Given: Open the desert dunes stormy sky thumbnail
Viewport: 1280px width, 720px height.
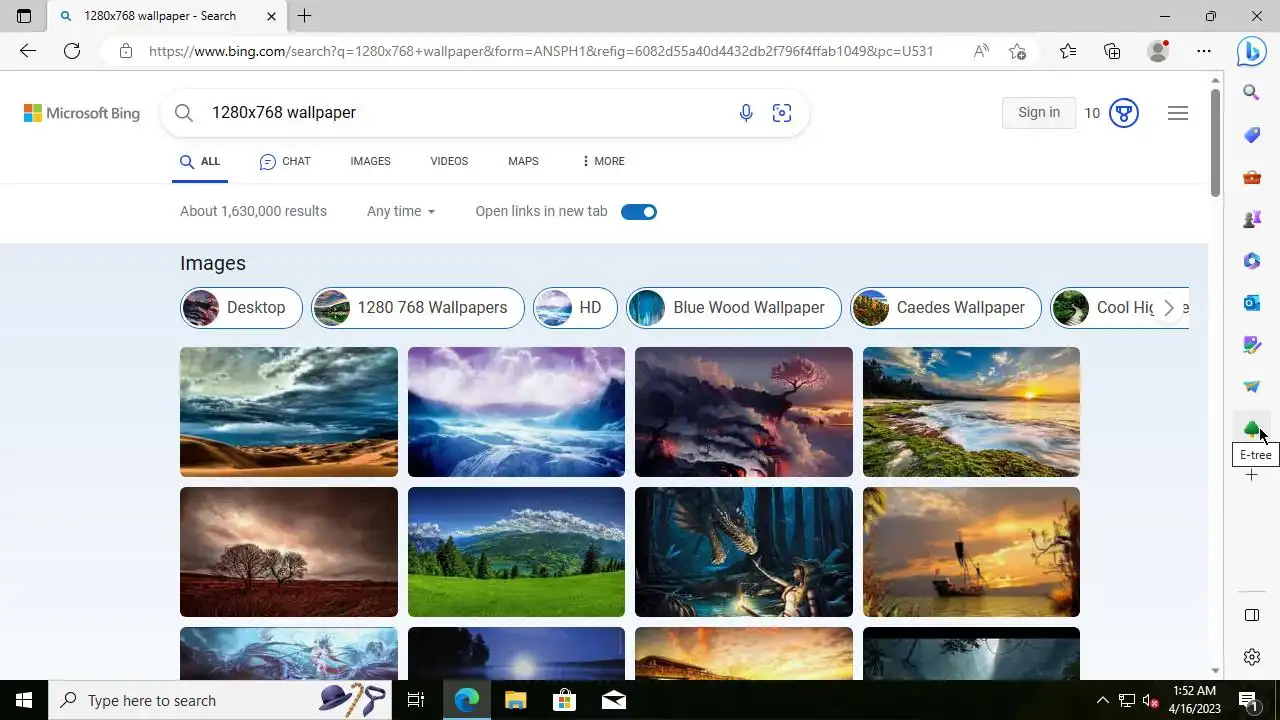Looking at the screenshot, I should (x=289, y=412).
